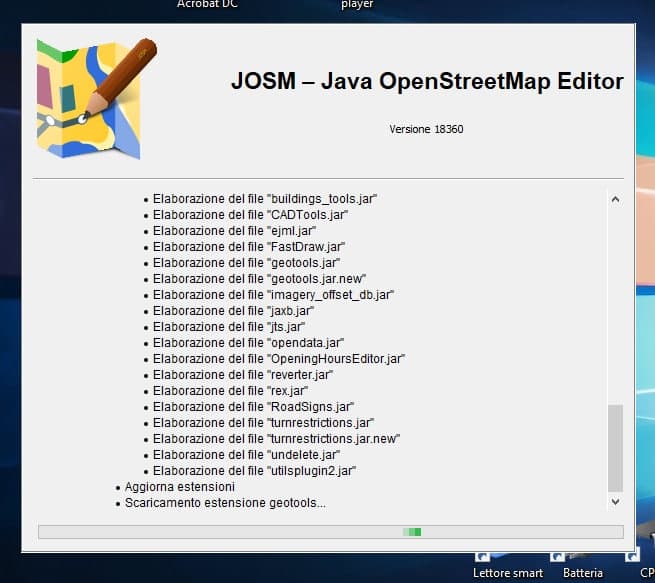Click the JOSM – Java OpenStreetMap Editor title
This screenshot has height=583, width=655.
[x=426, y=82]
